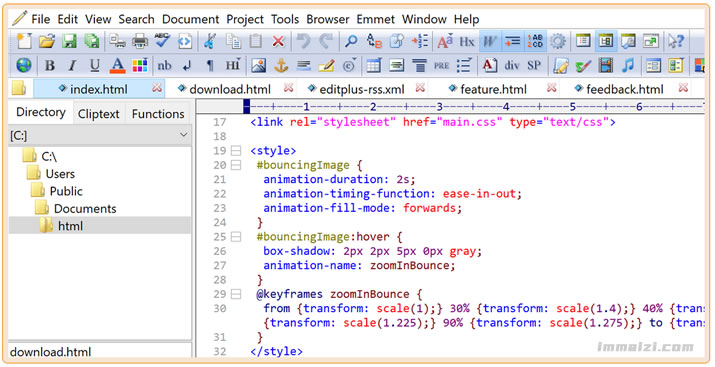Click the Save file toolbar icon
Image resolution: width=715 pixels, height=367 pixels.
click(x=69, y=41)
